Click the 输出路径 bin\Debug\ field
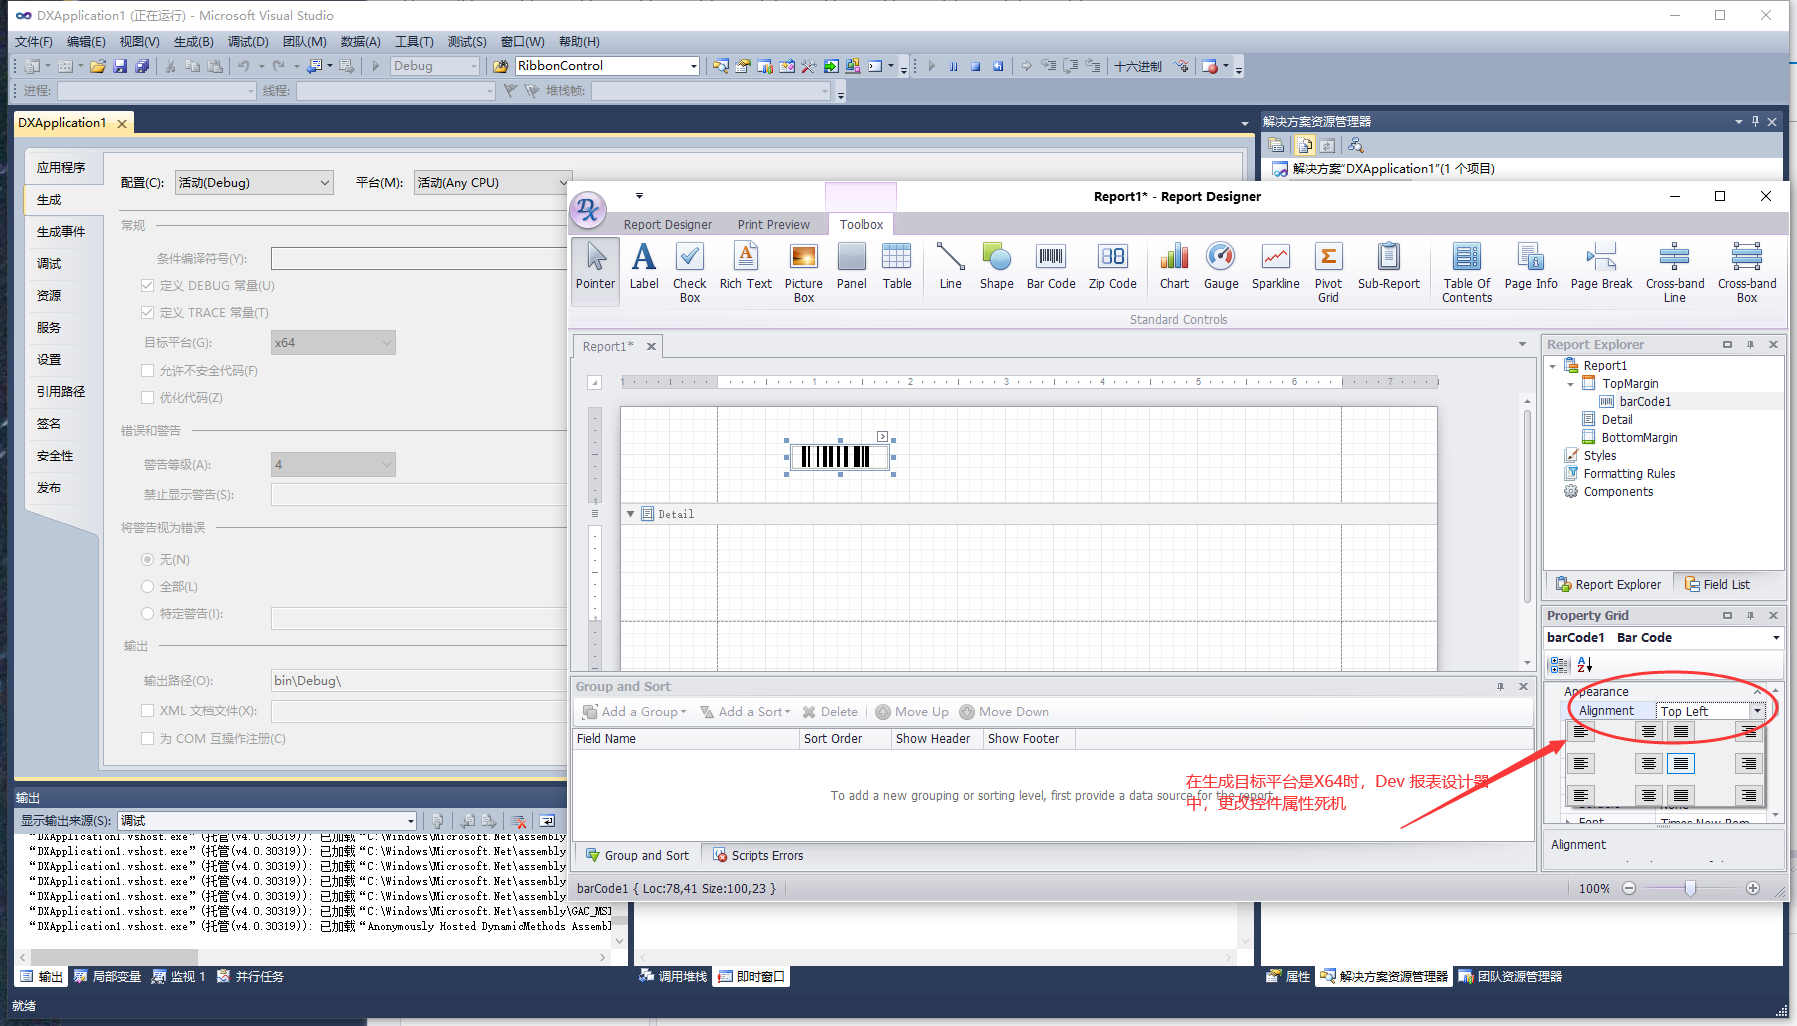Viewport: 1797px width, 1026px height. (419, 680)
